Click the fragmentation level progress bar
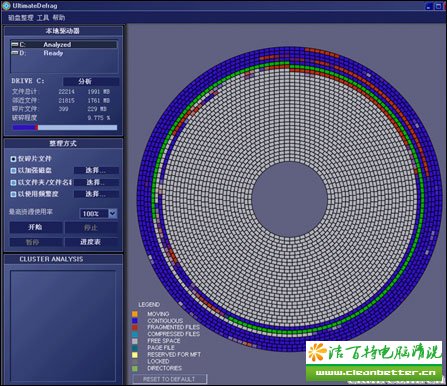 click(x=65, y=127)
